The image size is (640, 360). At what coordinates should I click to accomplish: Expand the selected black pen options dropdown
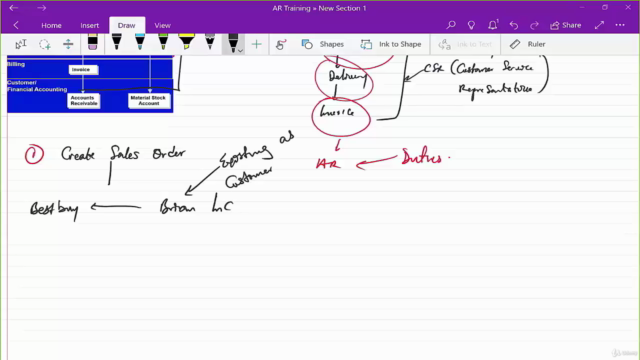tap(240, 51)
